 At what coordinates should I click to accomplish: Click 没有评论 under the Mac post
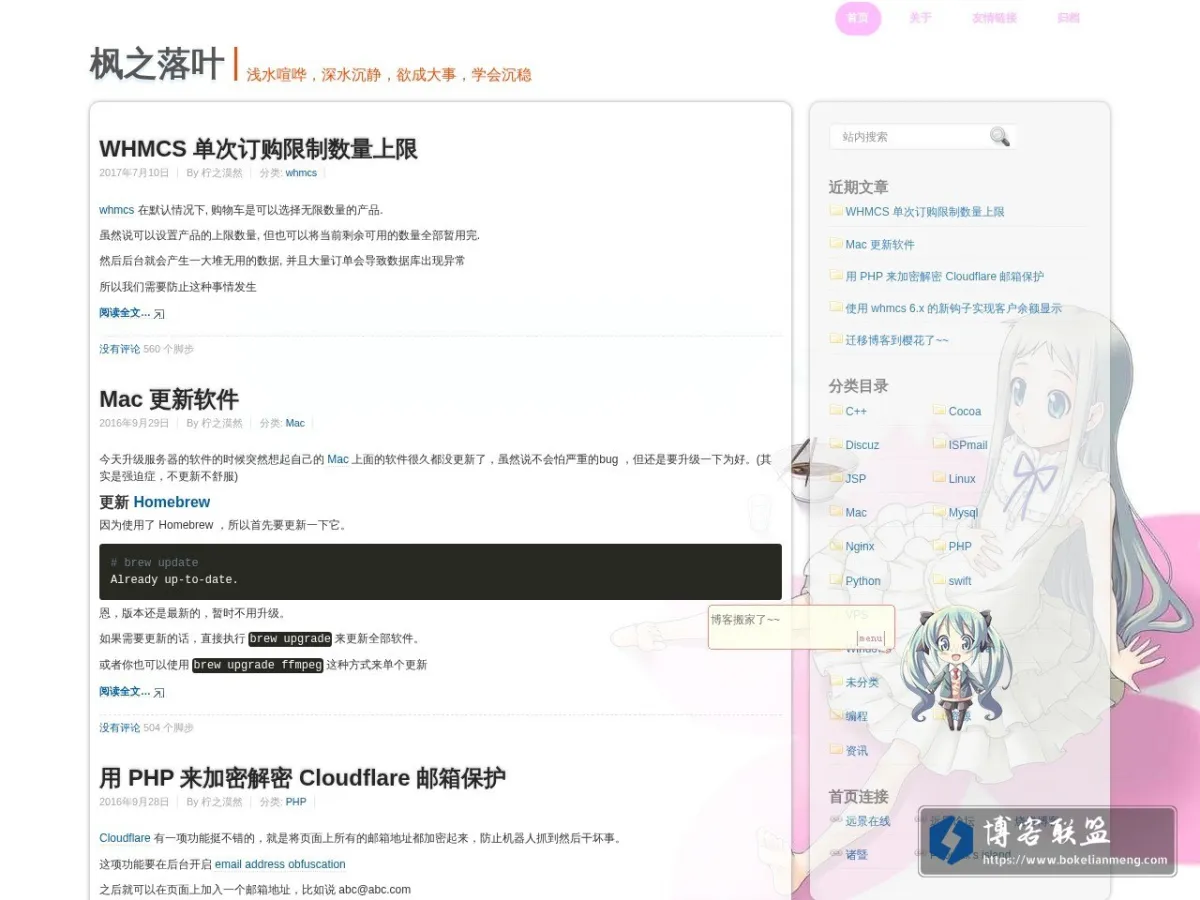pos(119,727)
